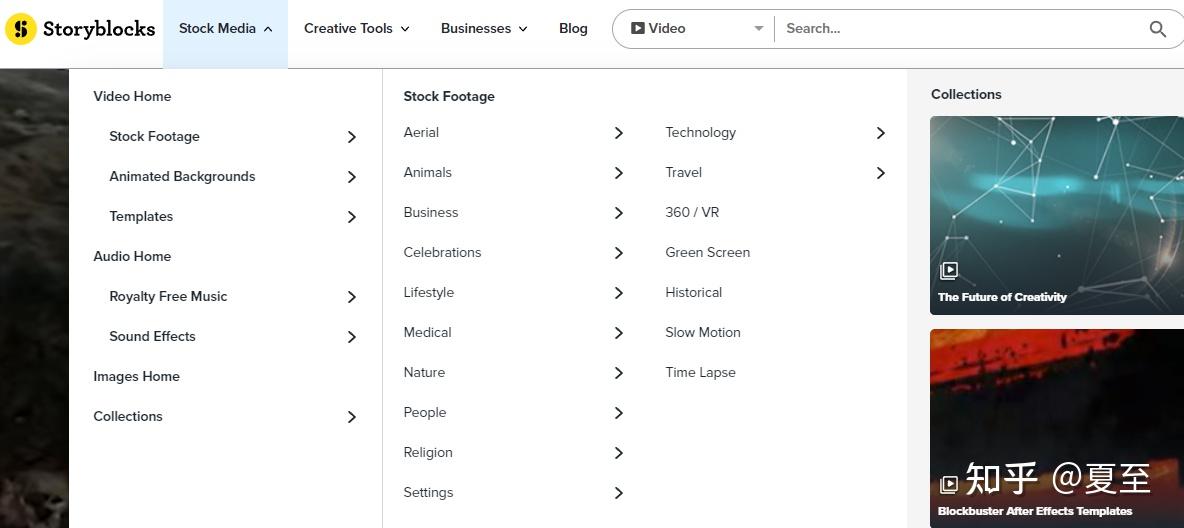Select the Time Lapse category
Screen dimensions: 1184x528
click(700, 372)
